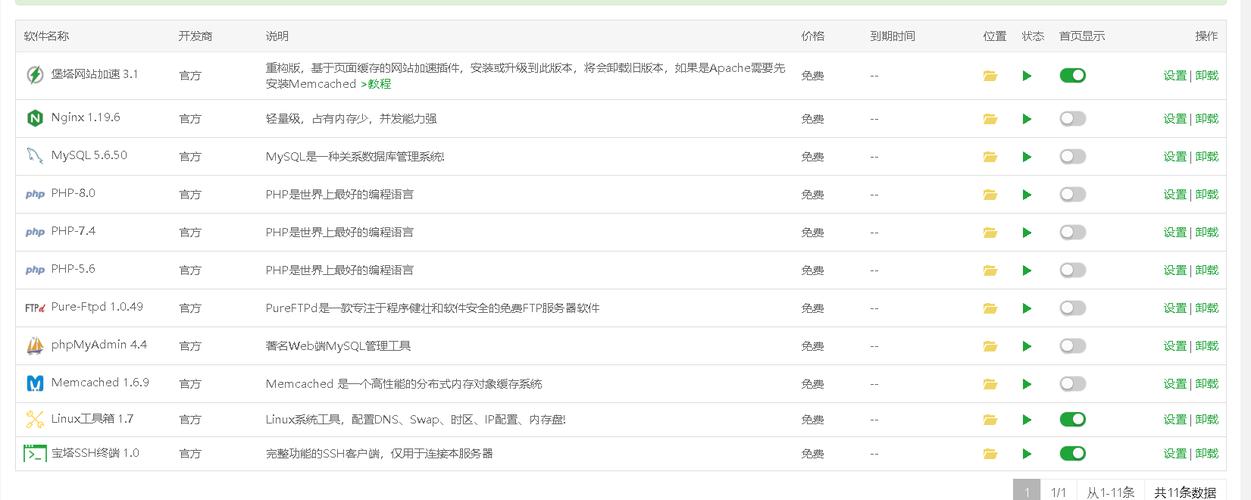Viewport: 1251px width, 500px height.
Task: Click the 到期时间 column header
Action: point(892,36)
